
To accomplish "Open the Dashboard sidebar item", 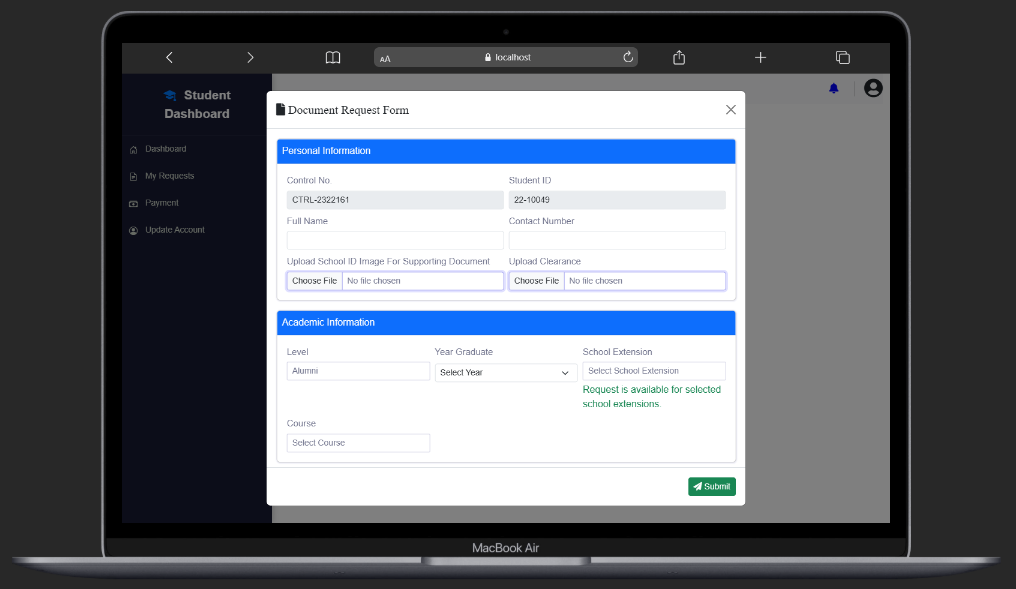I will tap(165, 149).
